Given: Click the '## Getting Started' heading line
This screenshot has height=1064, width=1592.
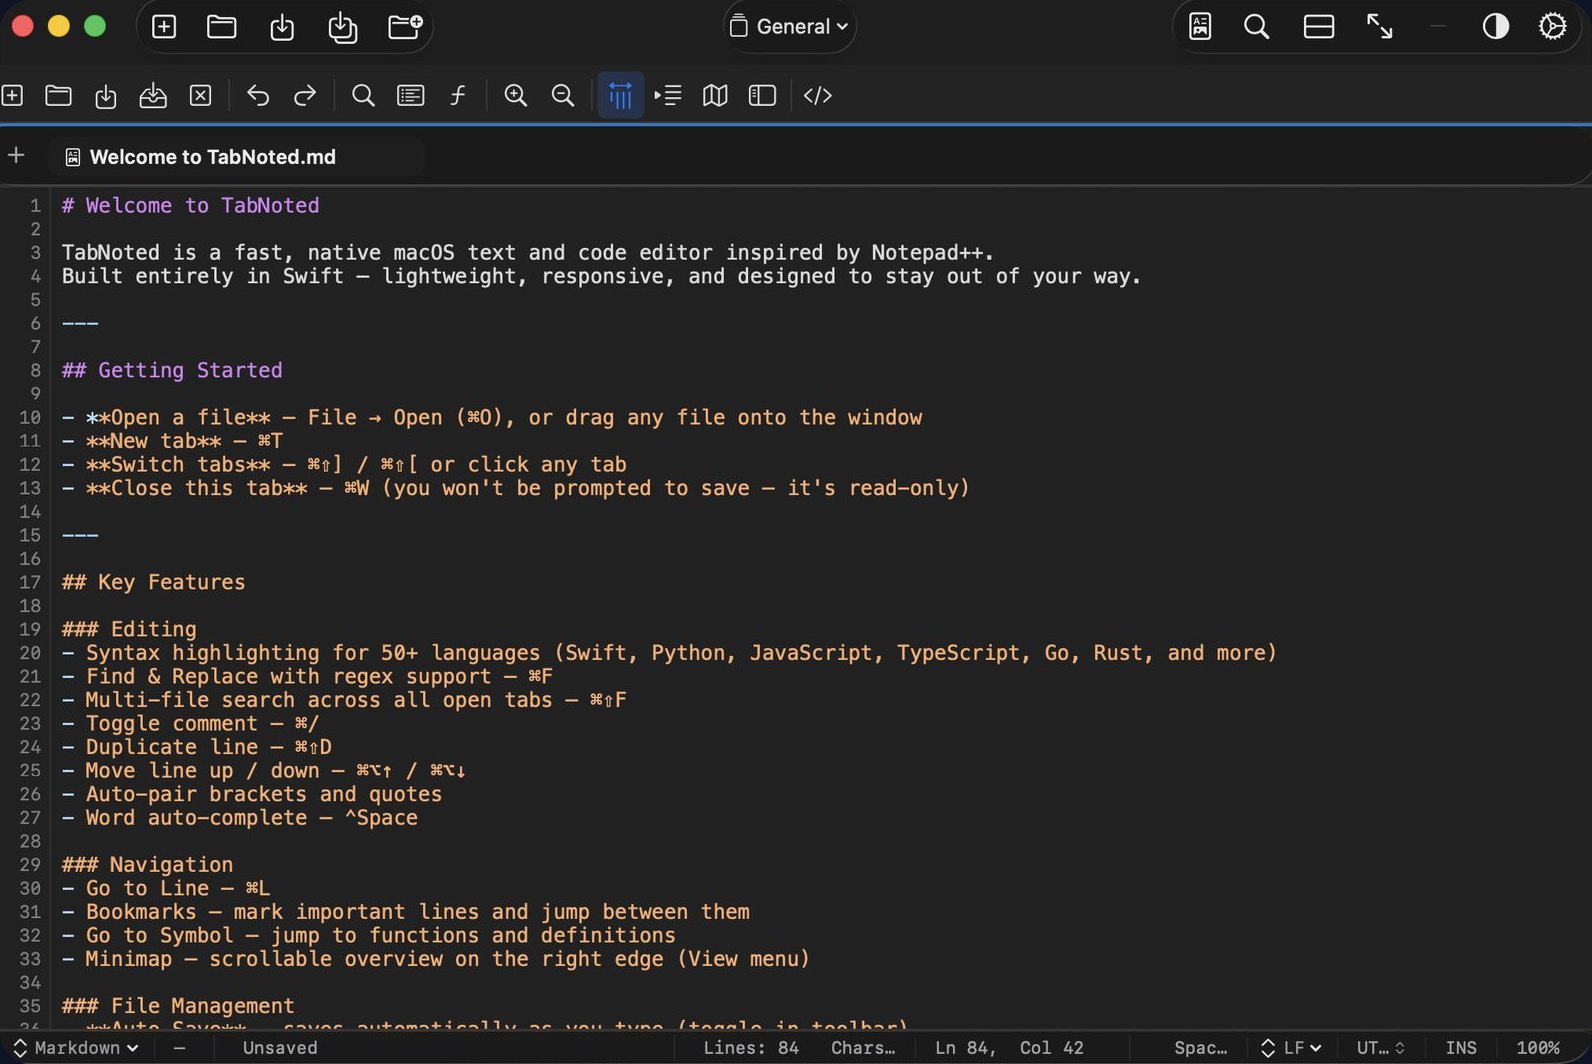Looking at the screenshot, I should (x=172, y=370).
